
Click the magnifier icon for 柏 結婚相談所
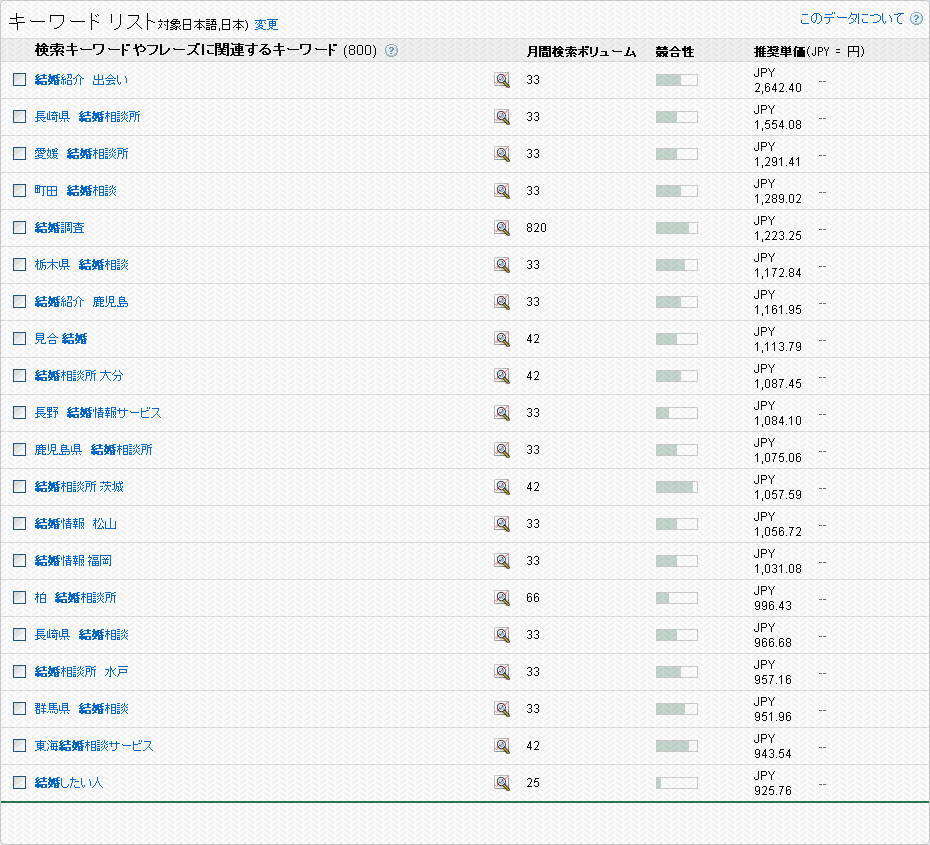pos(502,598)
